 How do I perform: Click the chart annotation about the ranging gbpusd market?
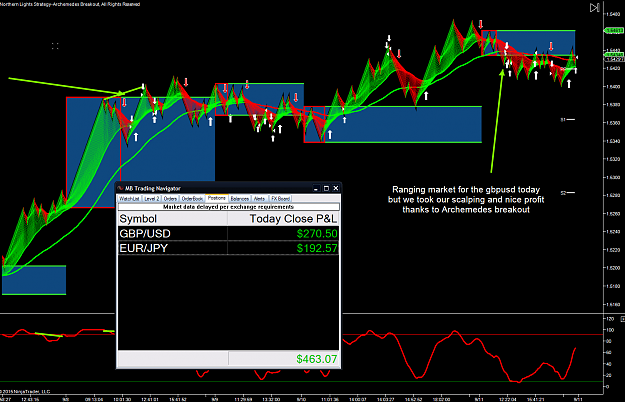pyautogui.click(x=466, y=200)
